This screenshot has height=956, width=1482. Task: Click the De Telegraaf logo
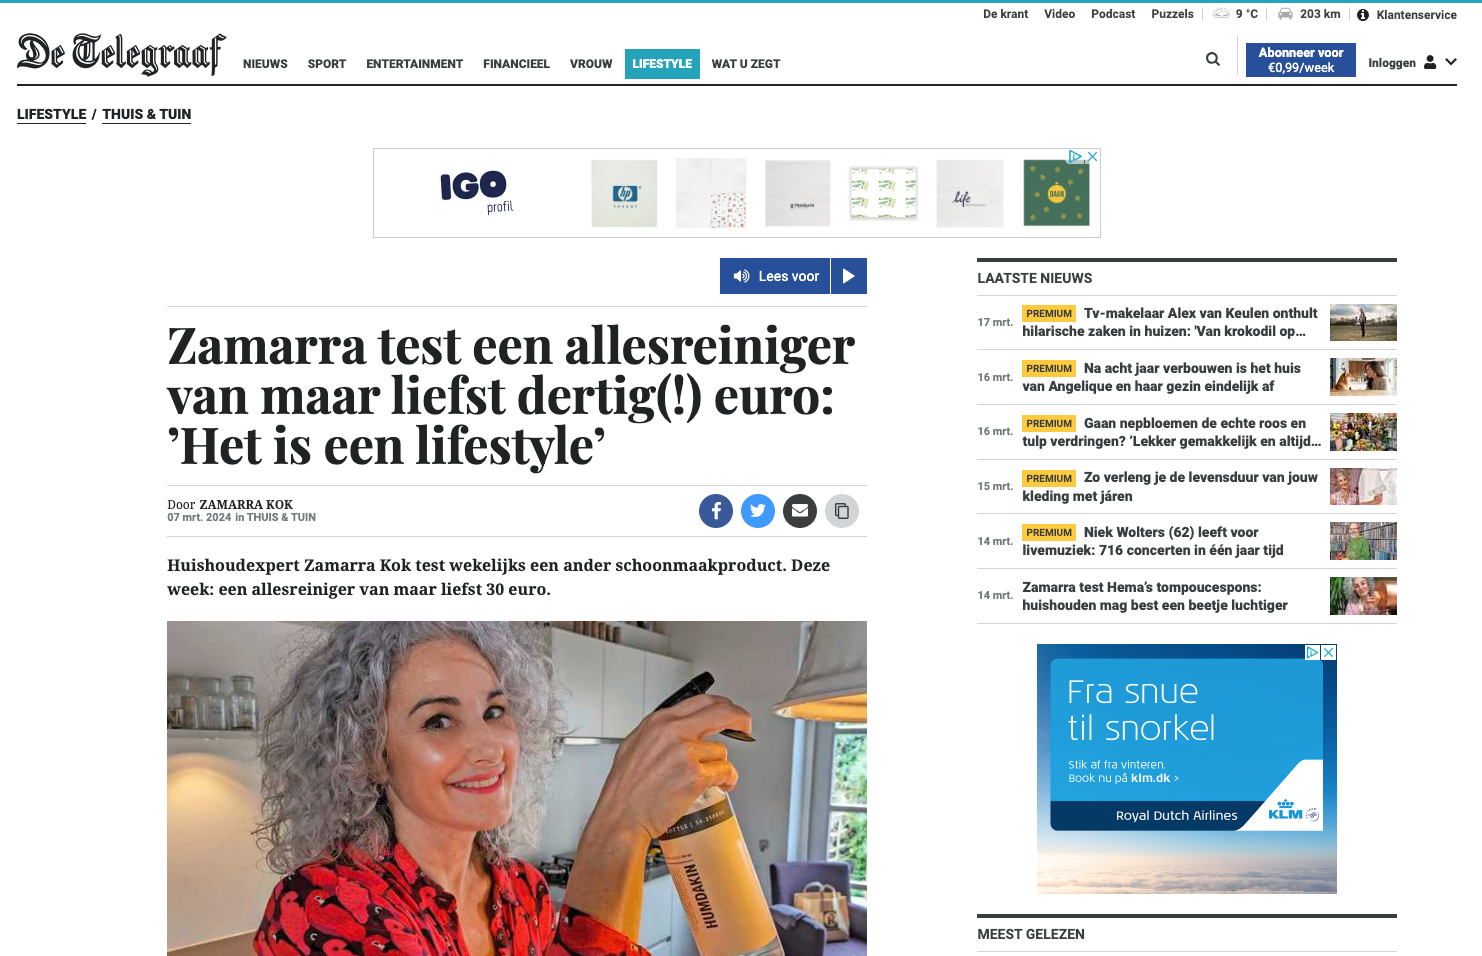(x=121, y=54)
